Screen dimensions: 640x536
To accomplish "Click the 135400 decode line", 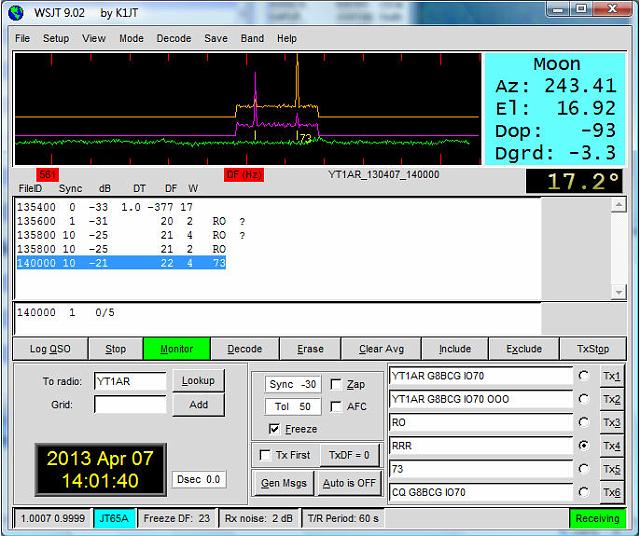I will [x=105, y=207].
